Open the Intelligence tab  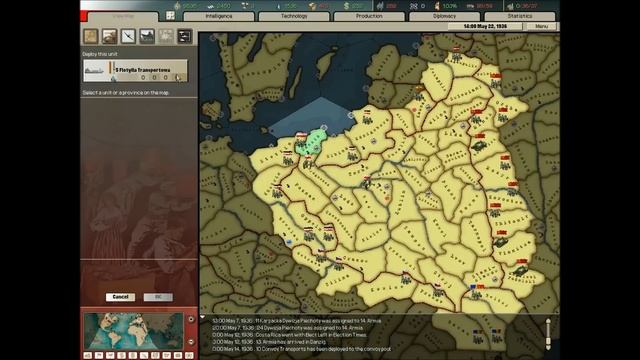(219, 16)
